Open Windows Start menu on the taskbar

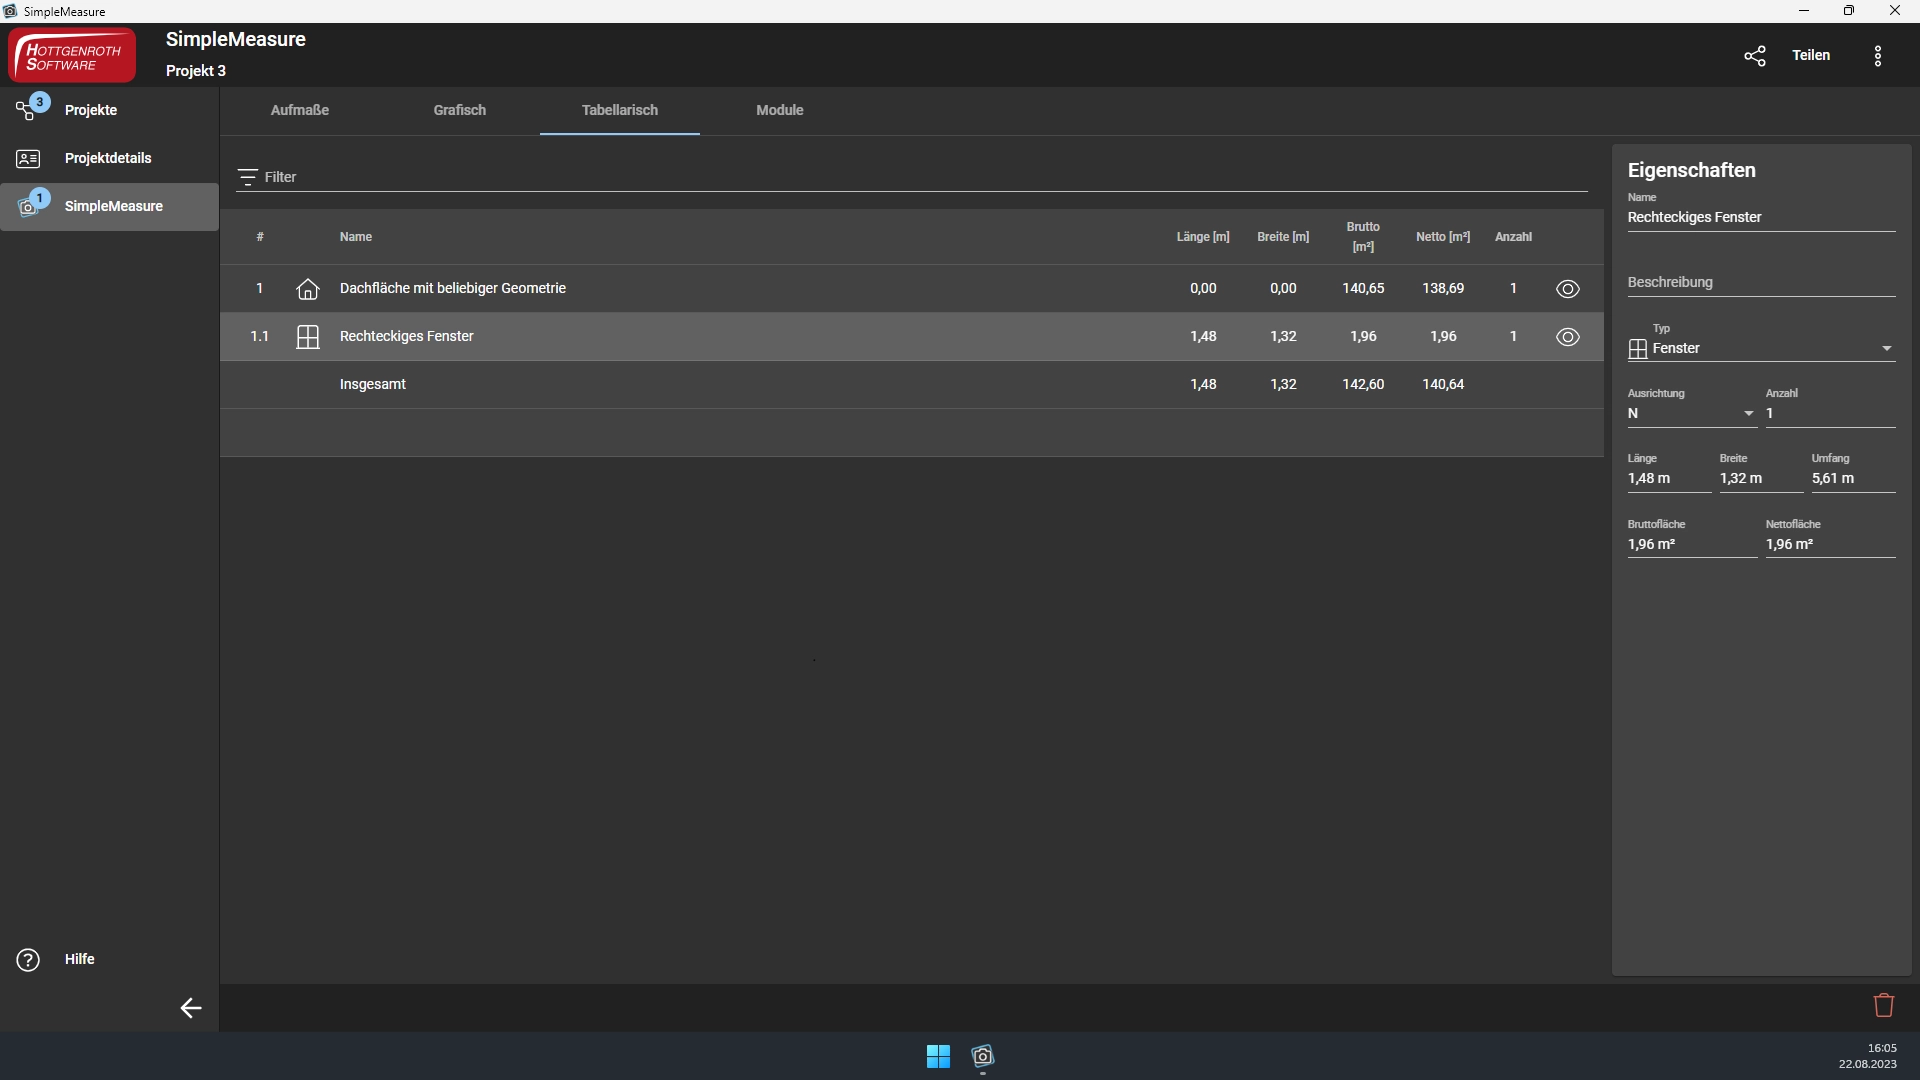pos(938,1056)
